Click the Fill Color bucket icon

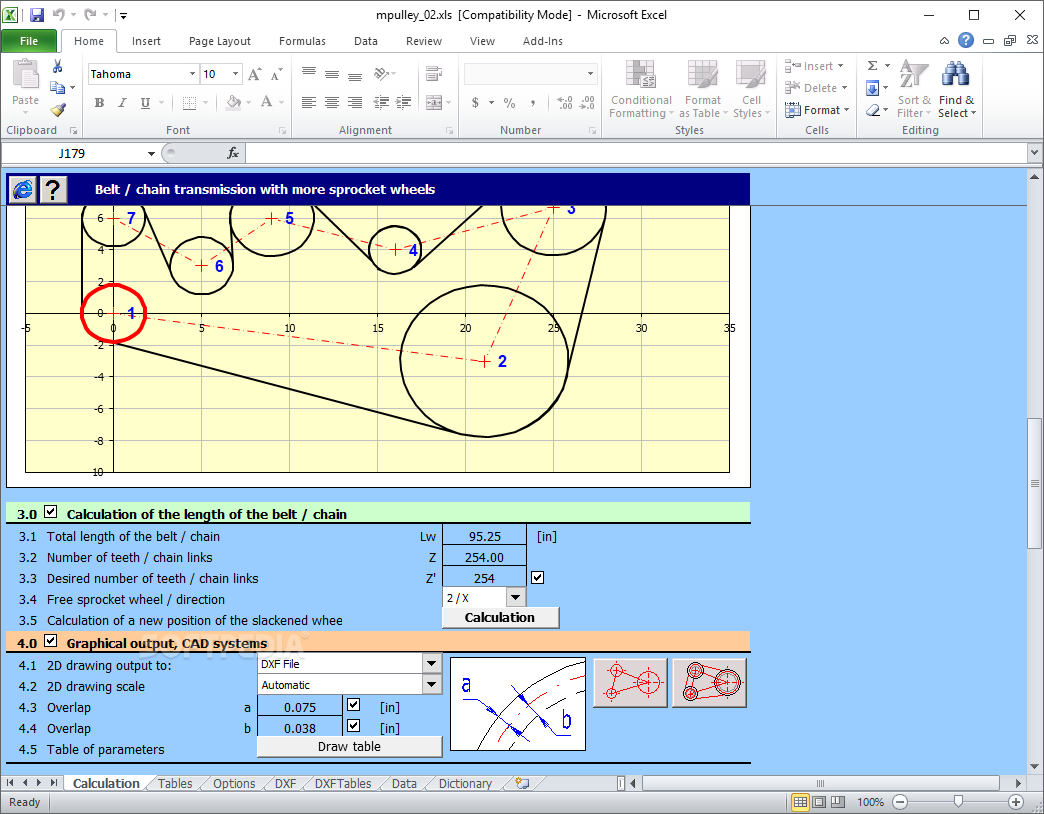click(234, 102)
